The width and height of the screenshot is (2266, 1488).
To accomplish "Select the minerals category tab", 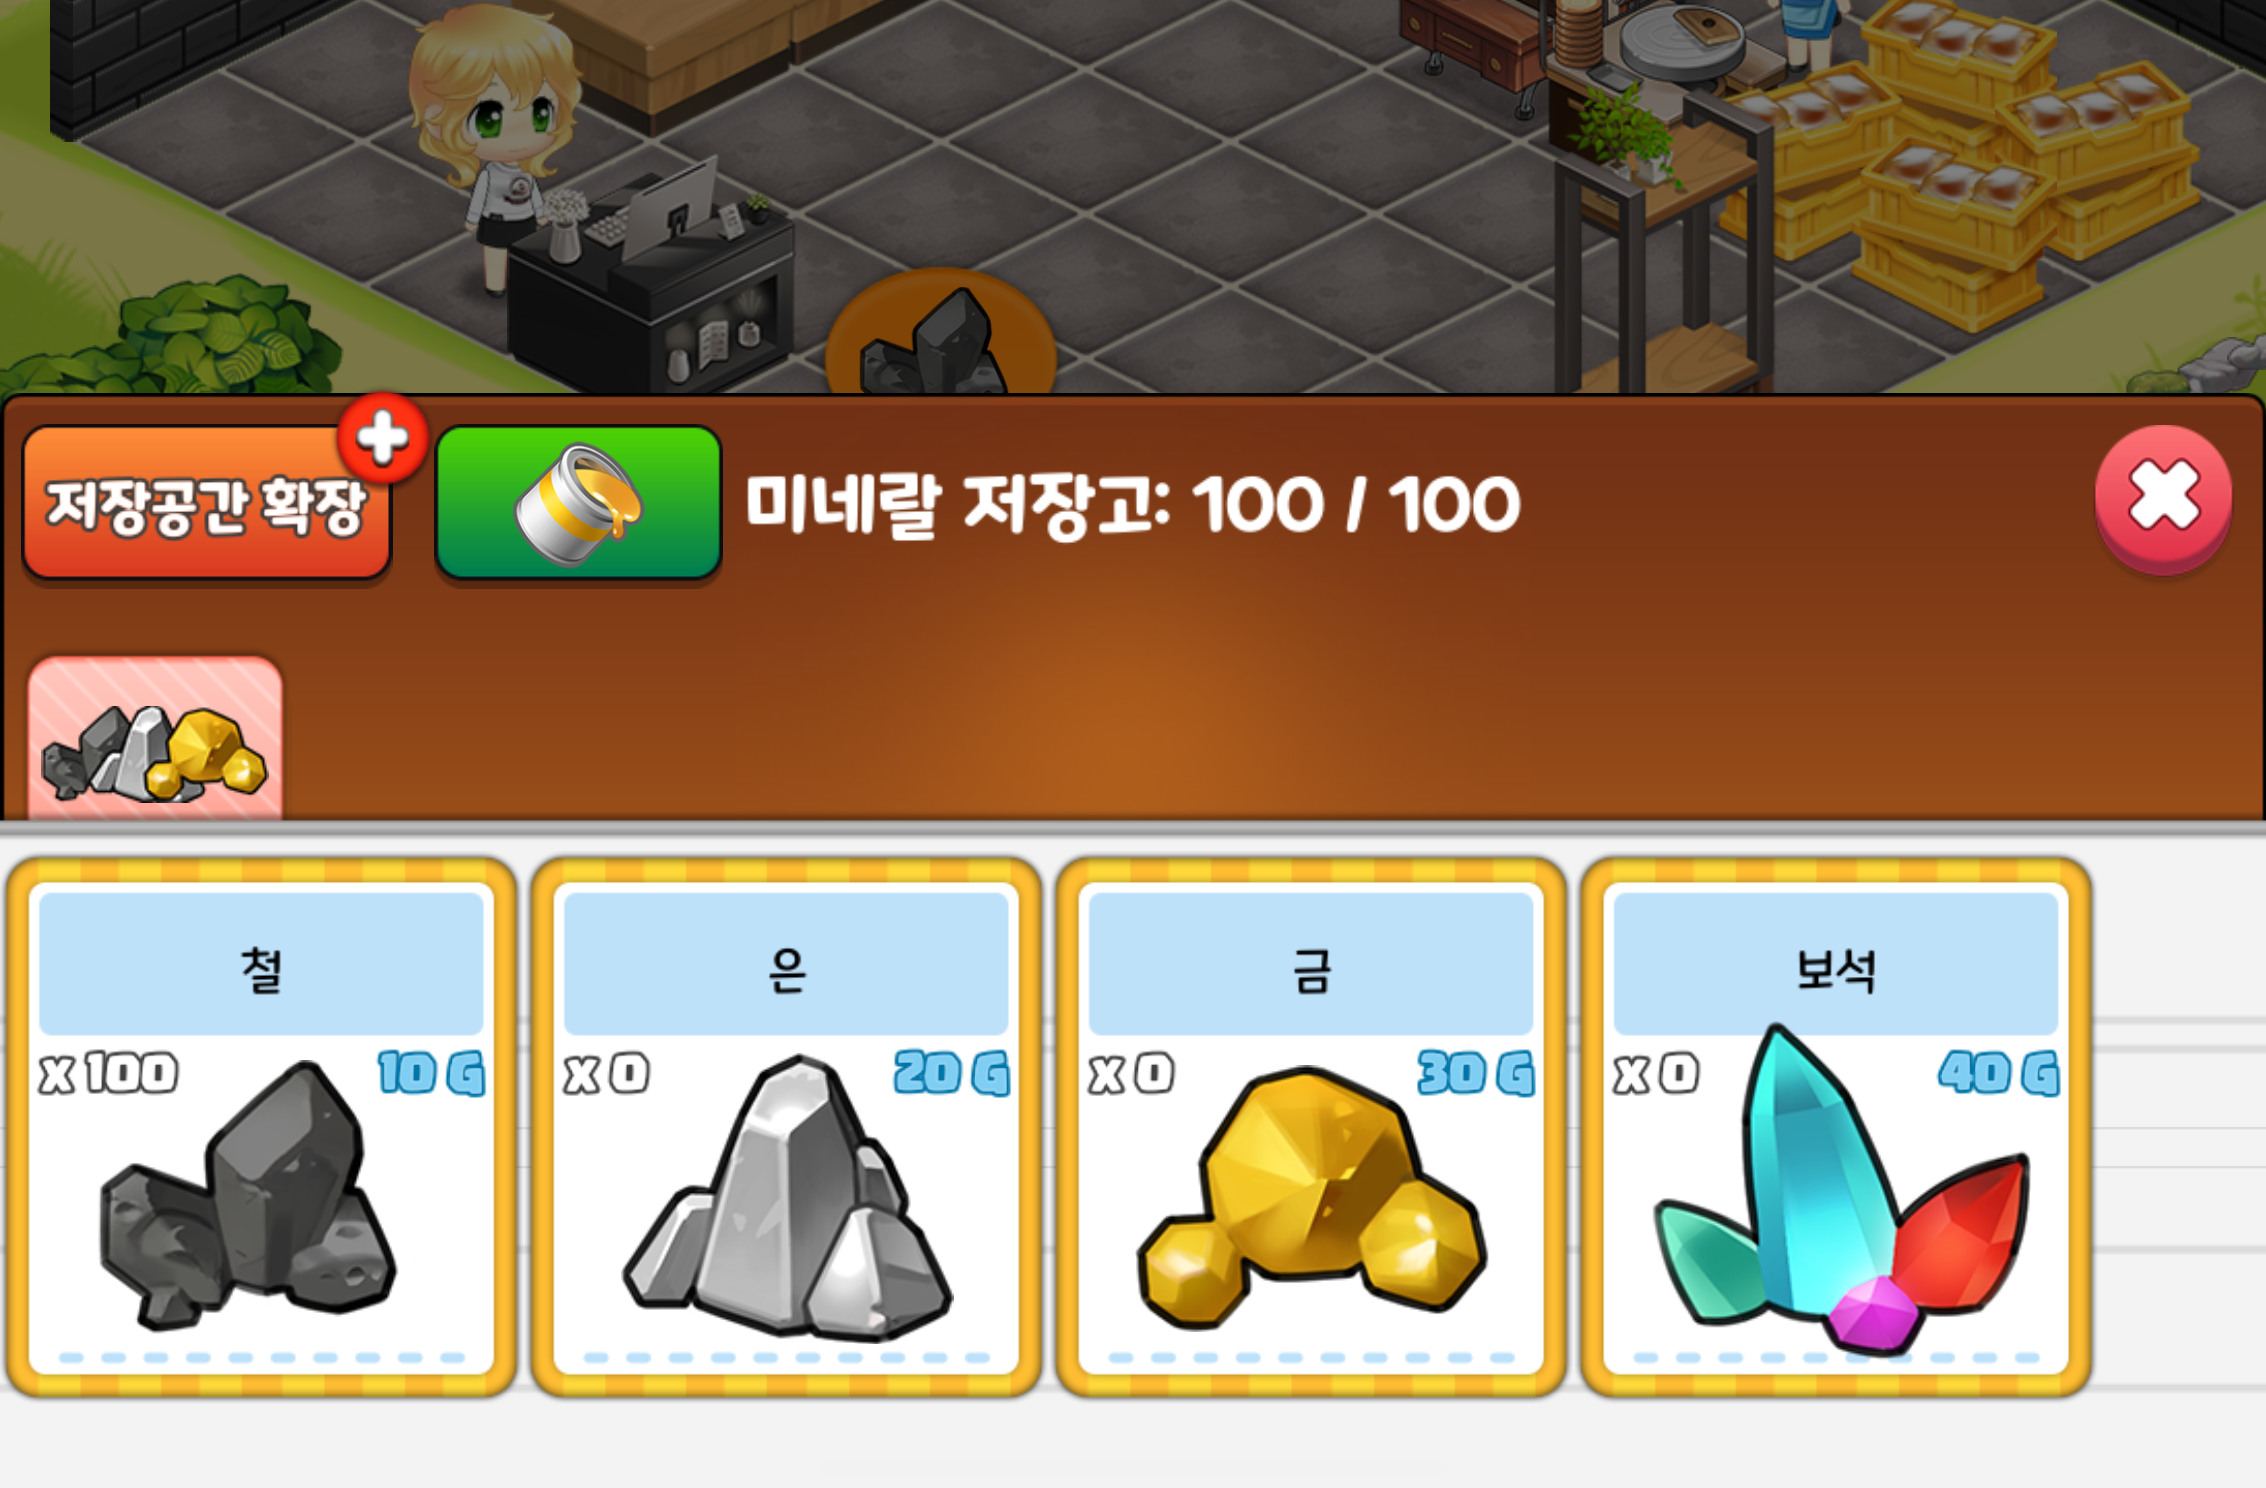I will 155,739.
